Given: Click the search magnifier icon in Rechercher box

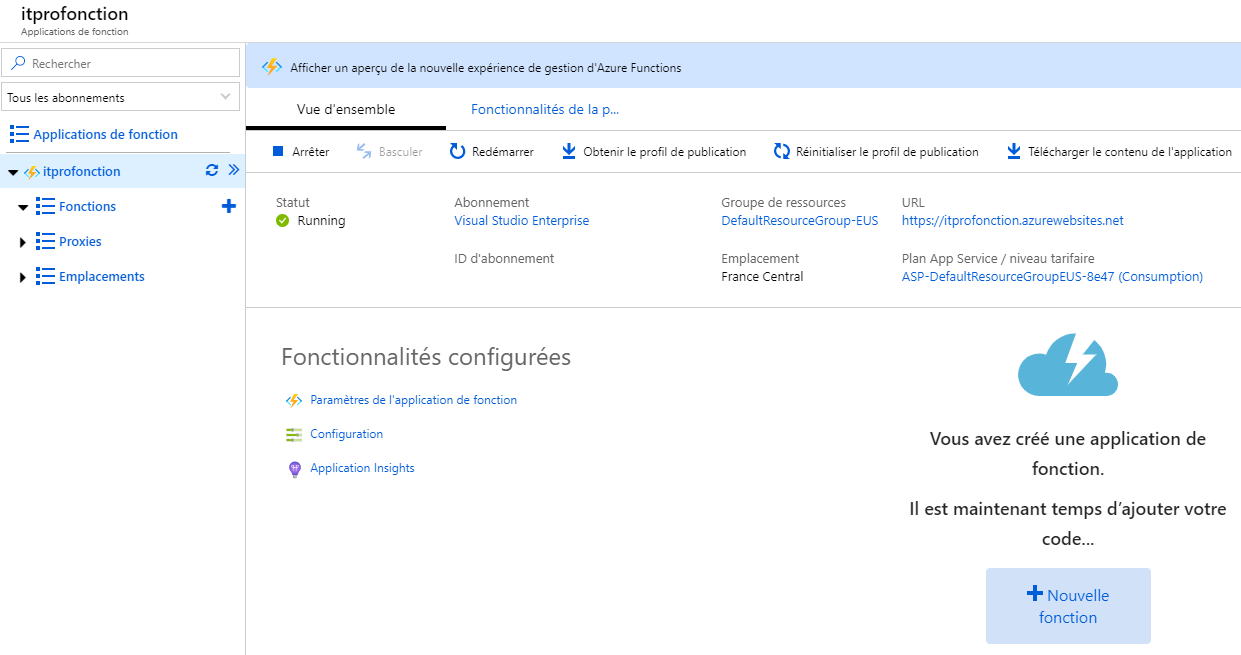Looking at the screenshot, I should click(18, 63).
